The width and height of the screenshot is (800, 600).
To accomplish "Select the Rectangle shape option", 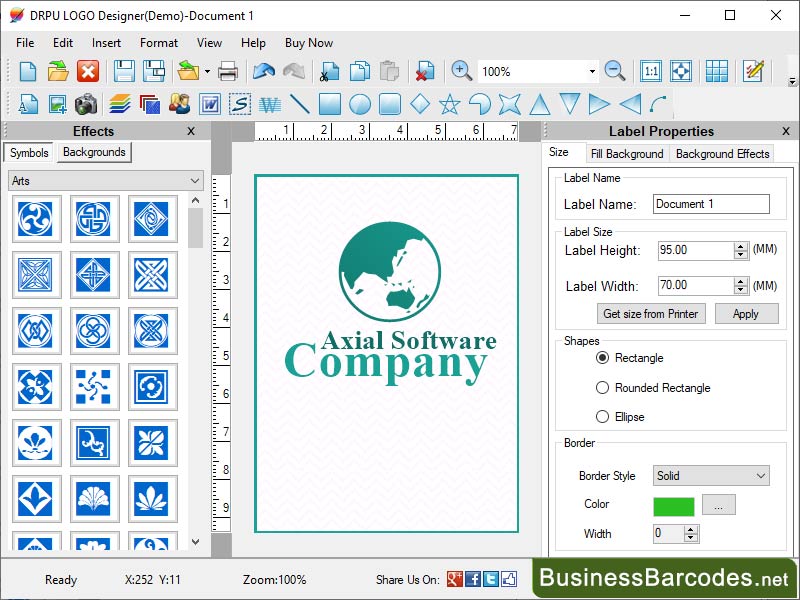I will click(x=603, y=358).
